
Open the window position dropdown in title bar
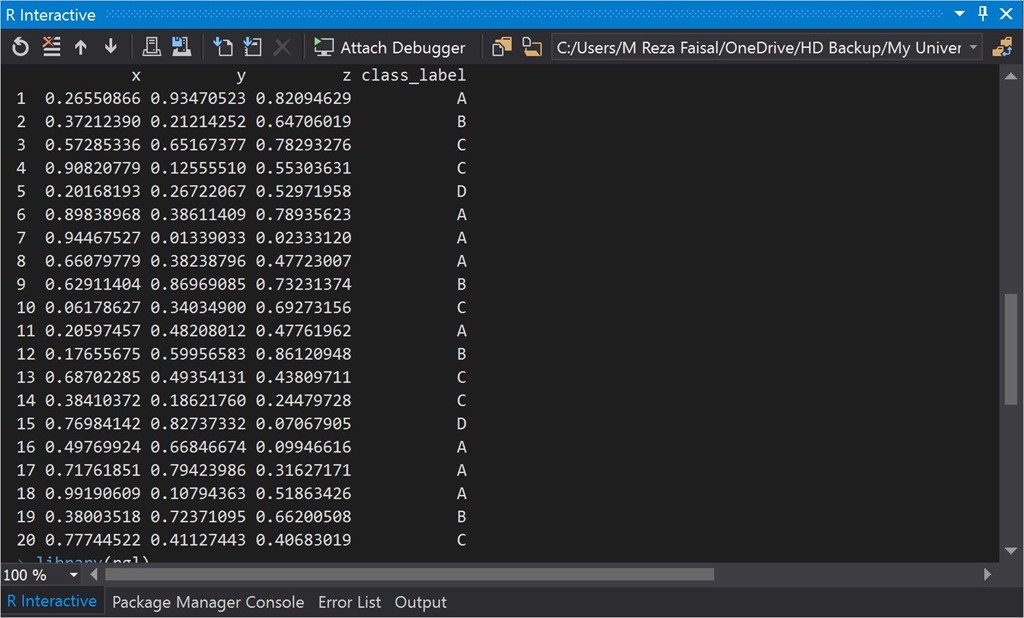coord(959,14)
